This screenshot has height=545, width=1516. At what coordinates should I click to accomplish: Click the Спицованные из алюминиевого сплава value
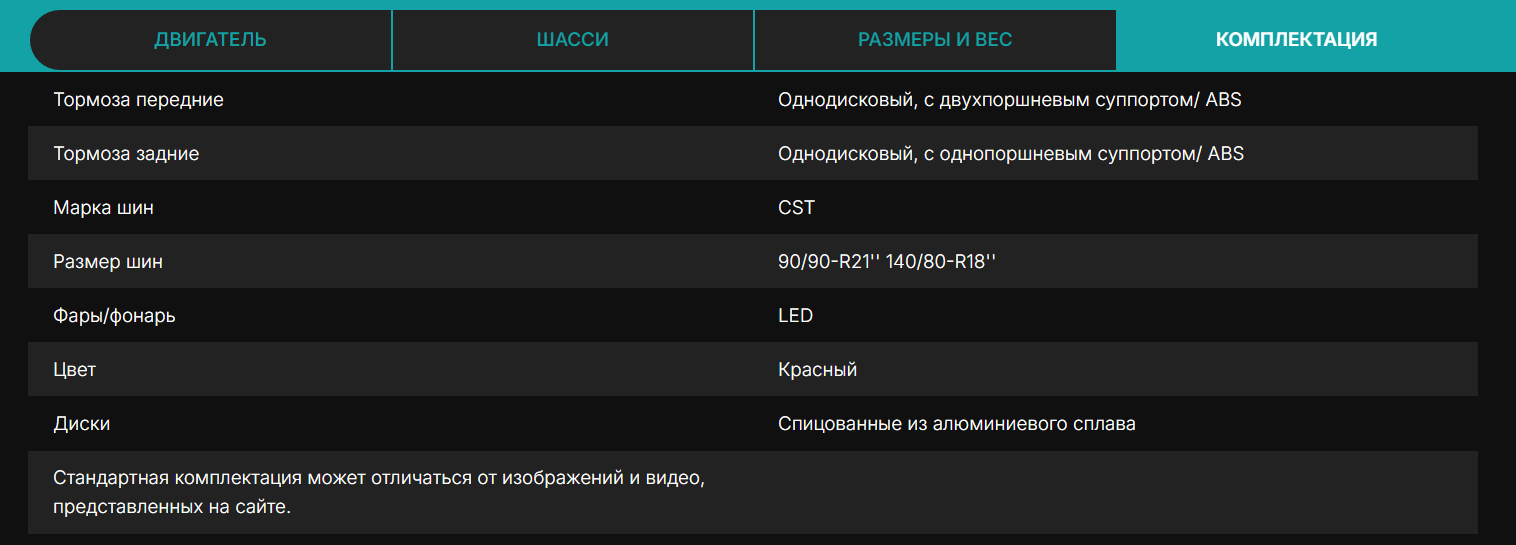click(x=956, y=424)
